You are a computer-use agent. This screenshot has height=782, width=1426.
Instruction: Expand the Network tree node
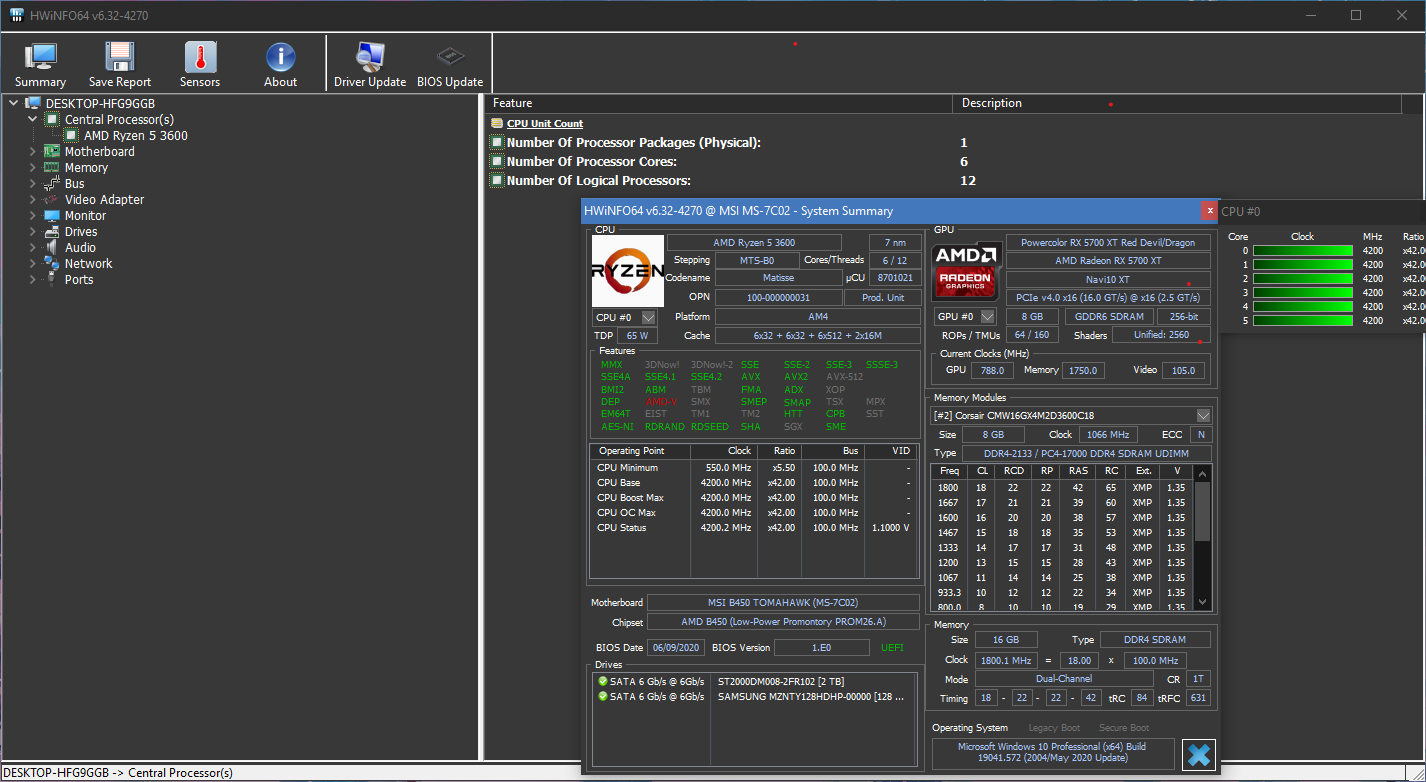(32, 263)
